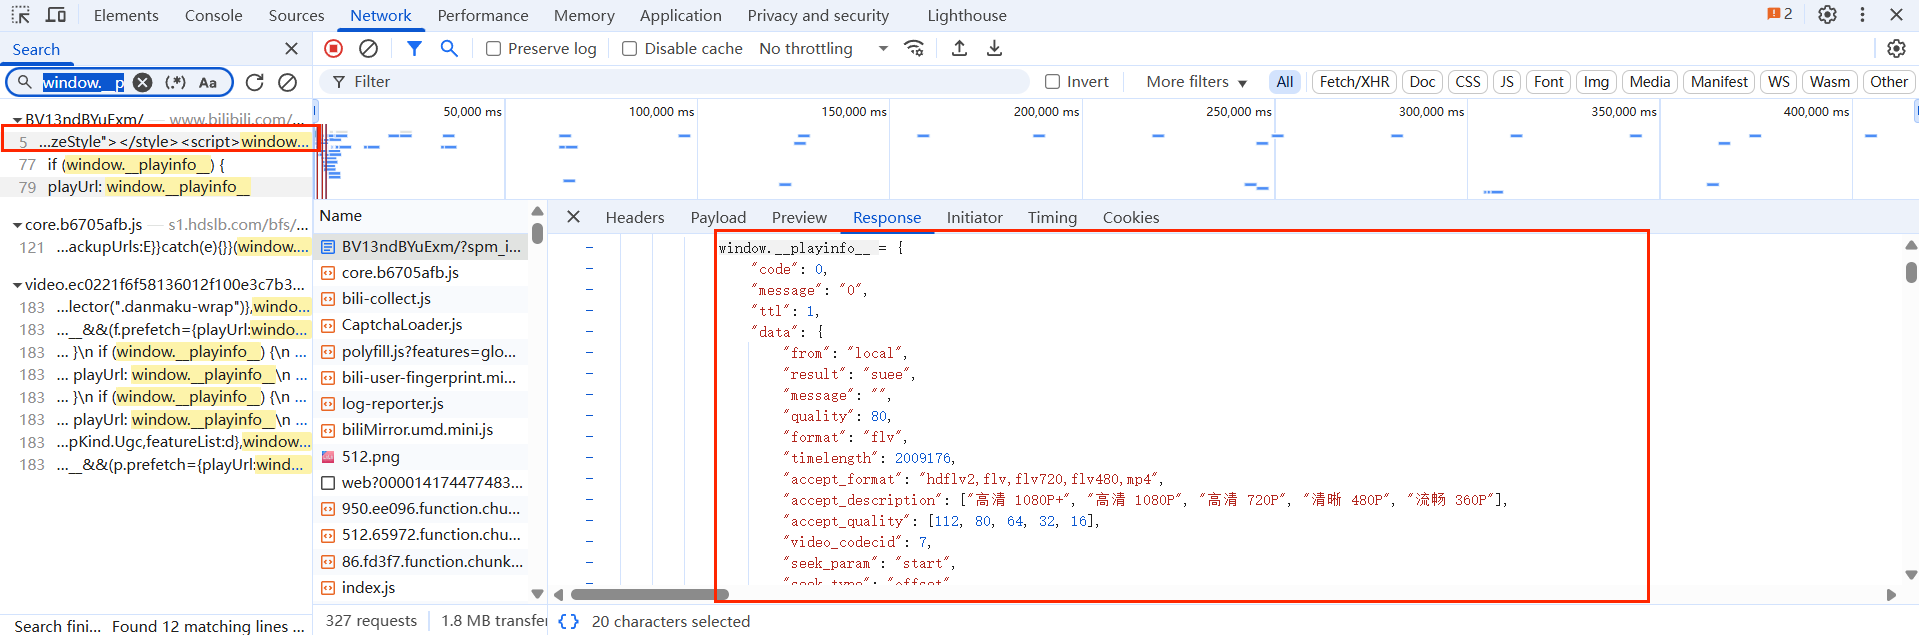Filter requests by Doc type

[x=1422, y=82]
